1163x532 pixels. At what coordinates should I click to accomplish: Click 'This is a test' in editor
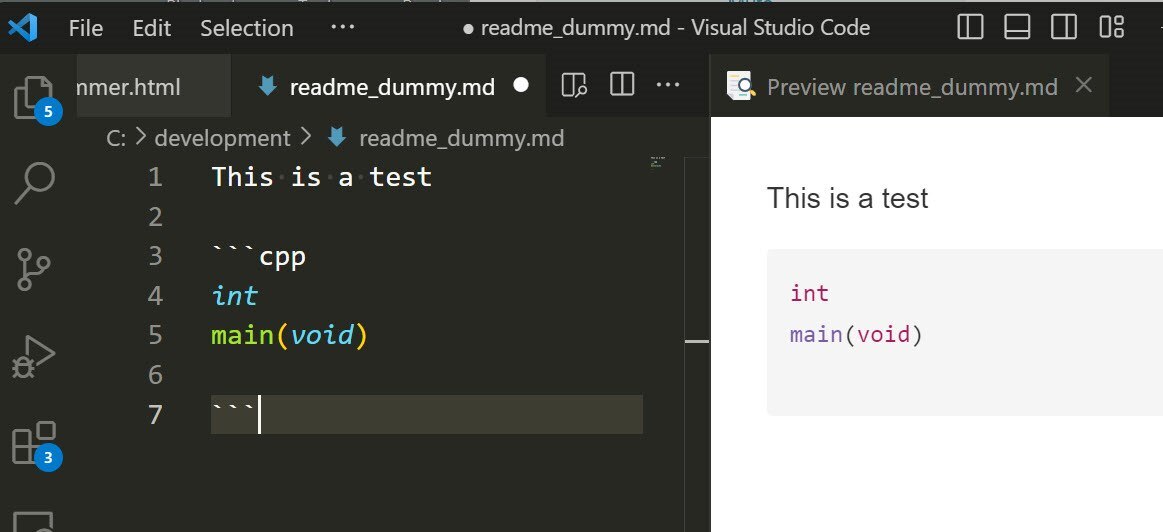[x=322, y=177]
